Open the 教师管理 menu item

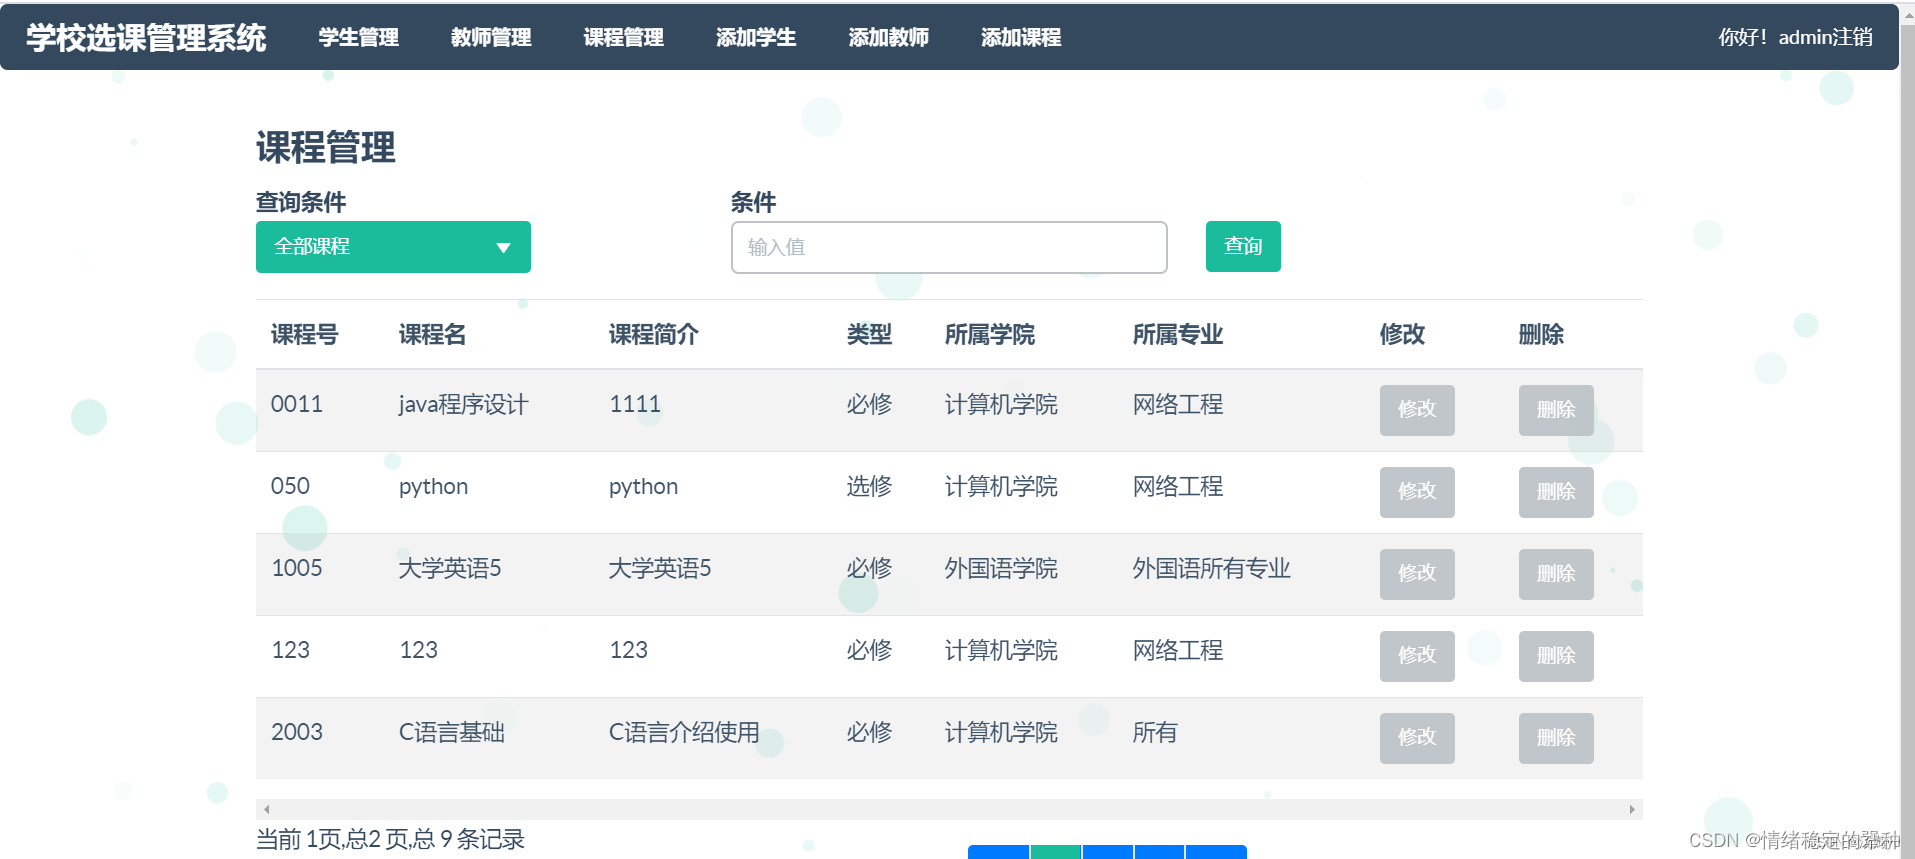491,37
